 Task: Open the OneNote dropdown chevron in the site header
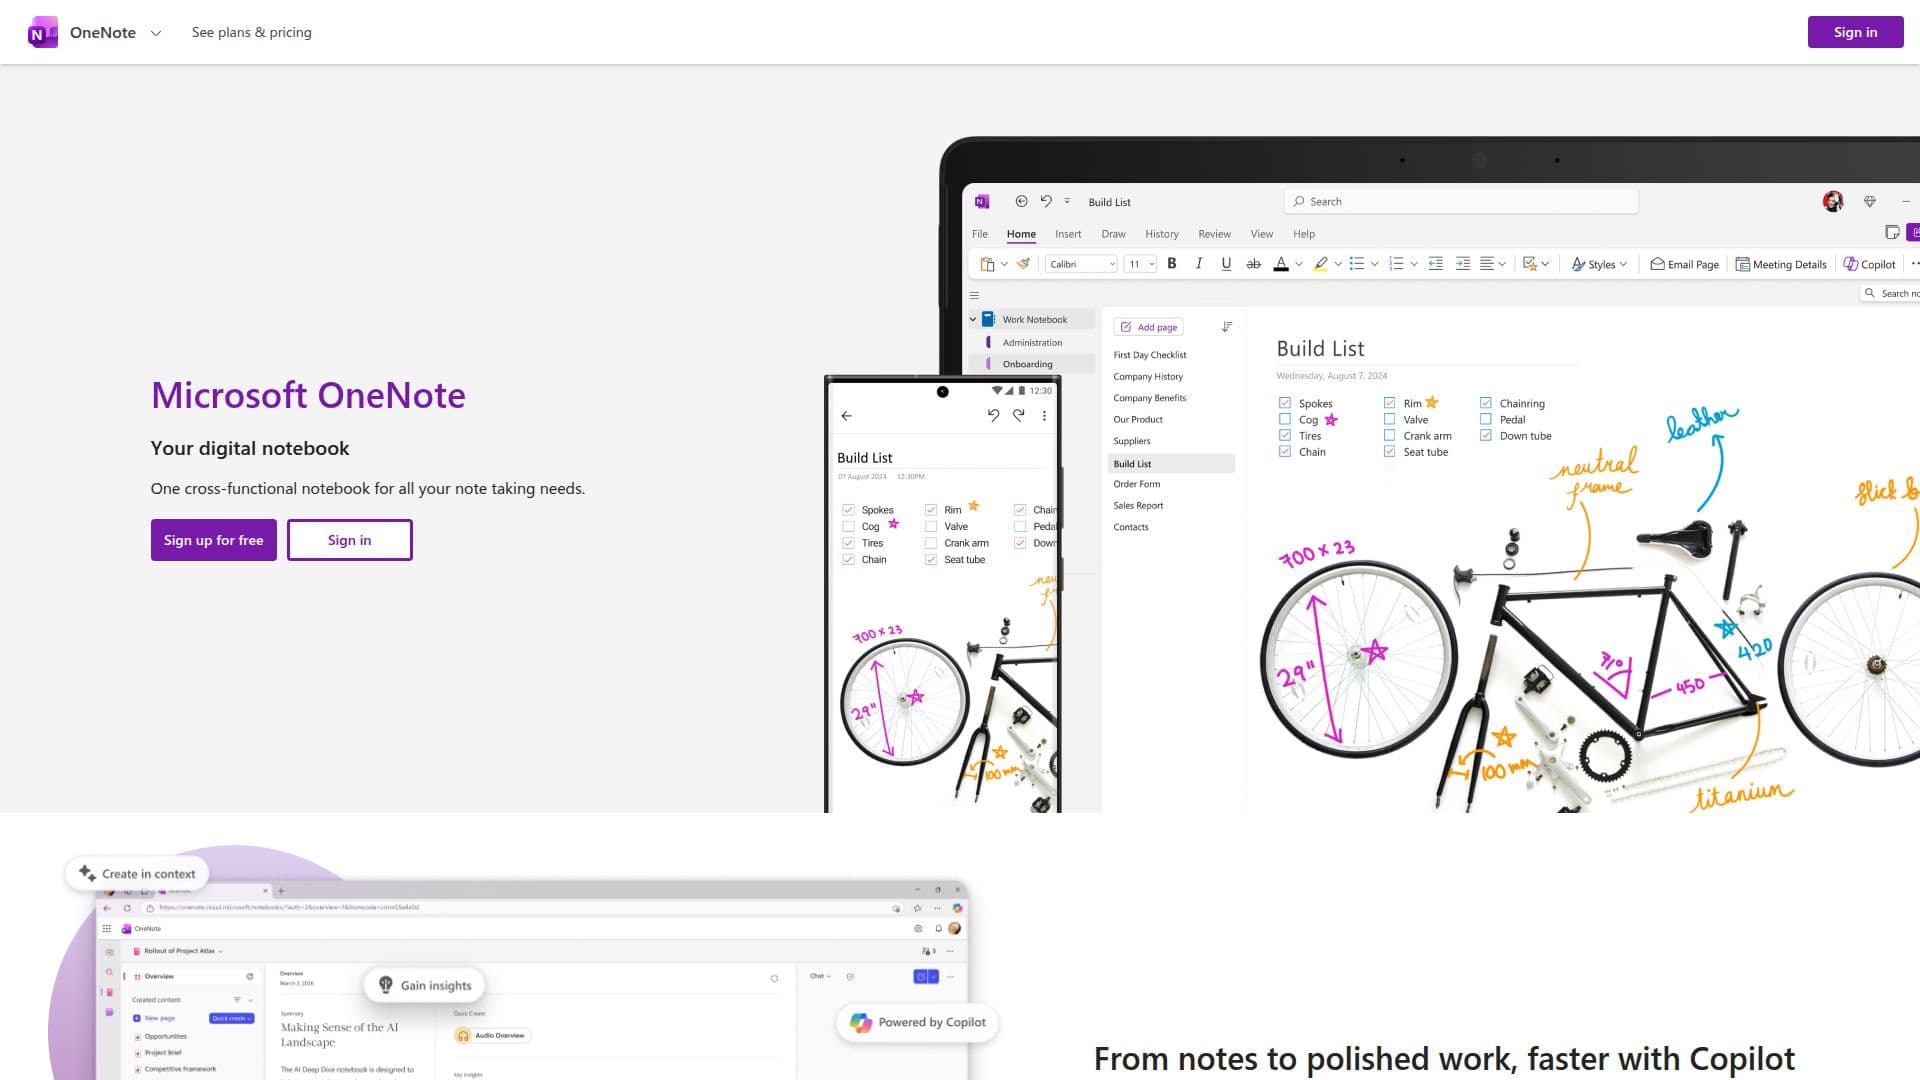click(x=156, y=33)
